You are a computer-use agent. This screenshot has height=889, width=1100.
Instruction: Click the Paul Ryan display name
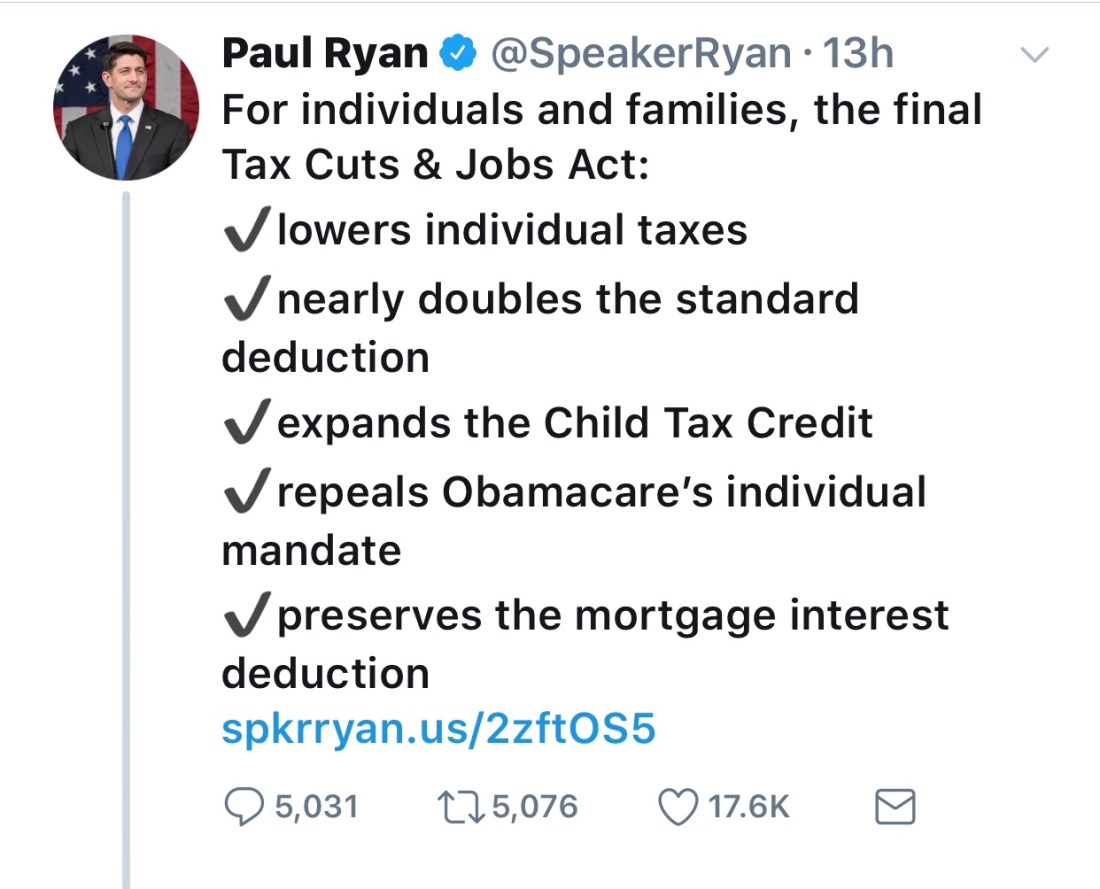[x=325, y=55]
